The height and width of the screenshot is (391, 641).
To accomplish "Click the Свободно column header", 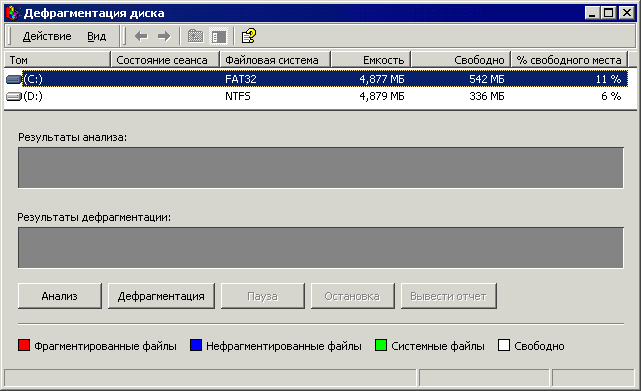I will pyautogui.click(x=461, y=60).
